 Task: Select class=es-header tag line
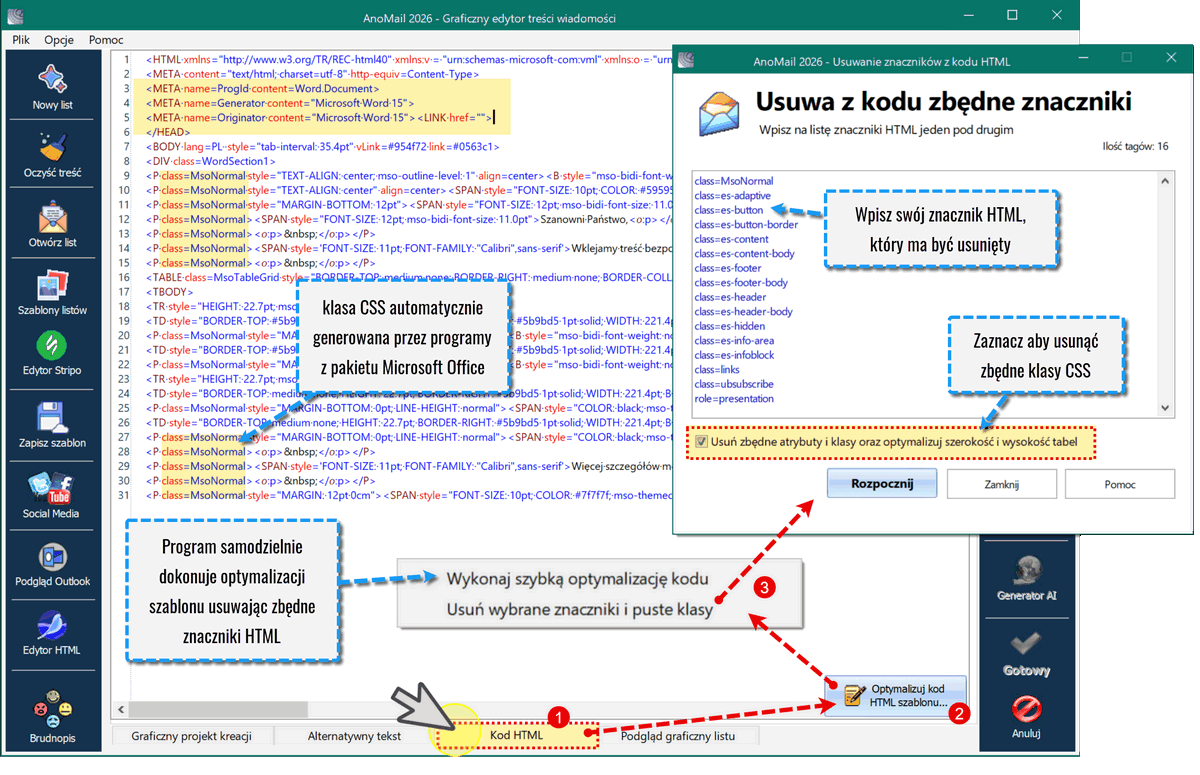tap(730, 297)
